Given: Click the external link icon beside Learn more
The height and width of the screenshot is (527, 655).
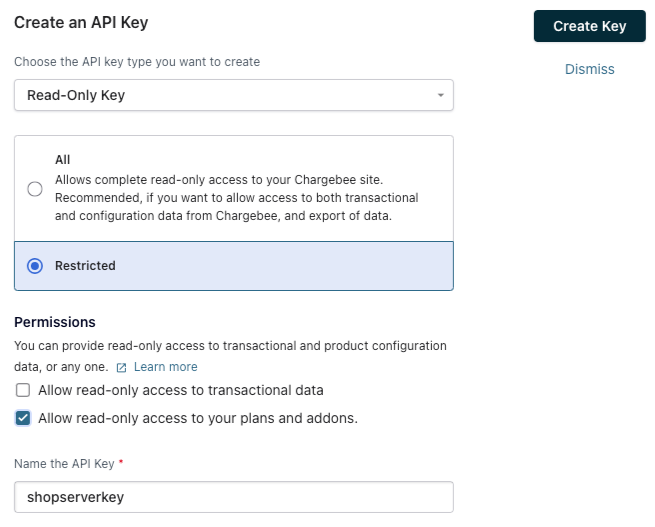Looking at the screenshot, I should (x=122, y=367).
